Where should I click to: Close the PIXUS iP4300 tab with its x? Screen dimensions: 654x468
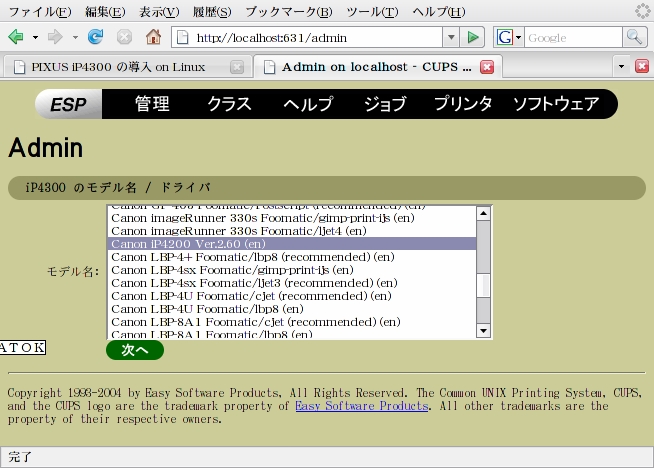[x=237, y=67]
